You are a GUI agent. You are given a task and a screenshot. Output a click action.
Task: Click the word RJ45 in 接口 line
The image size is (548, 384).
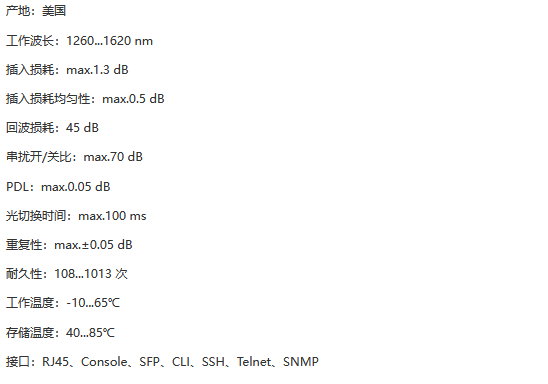(55, 362)
